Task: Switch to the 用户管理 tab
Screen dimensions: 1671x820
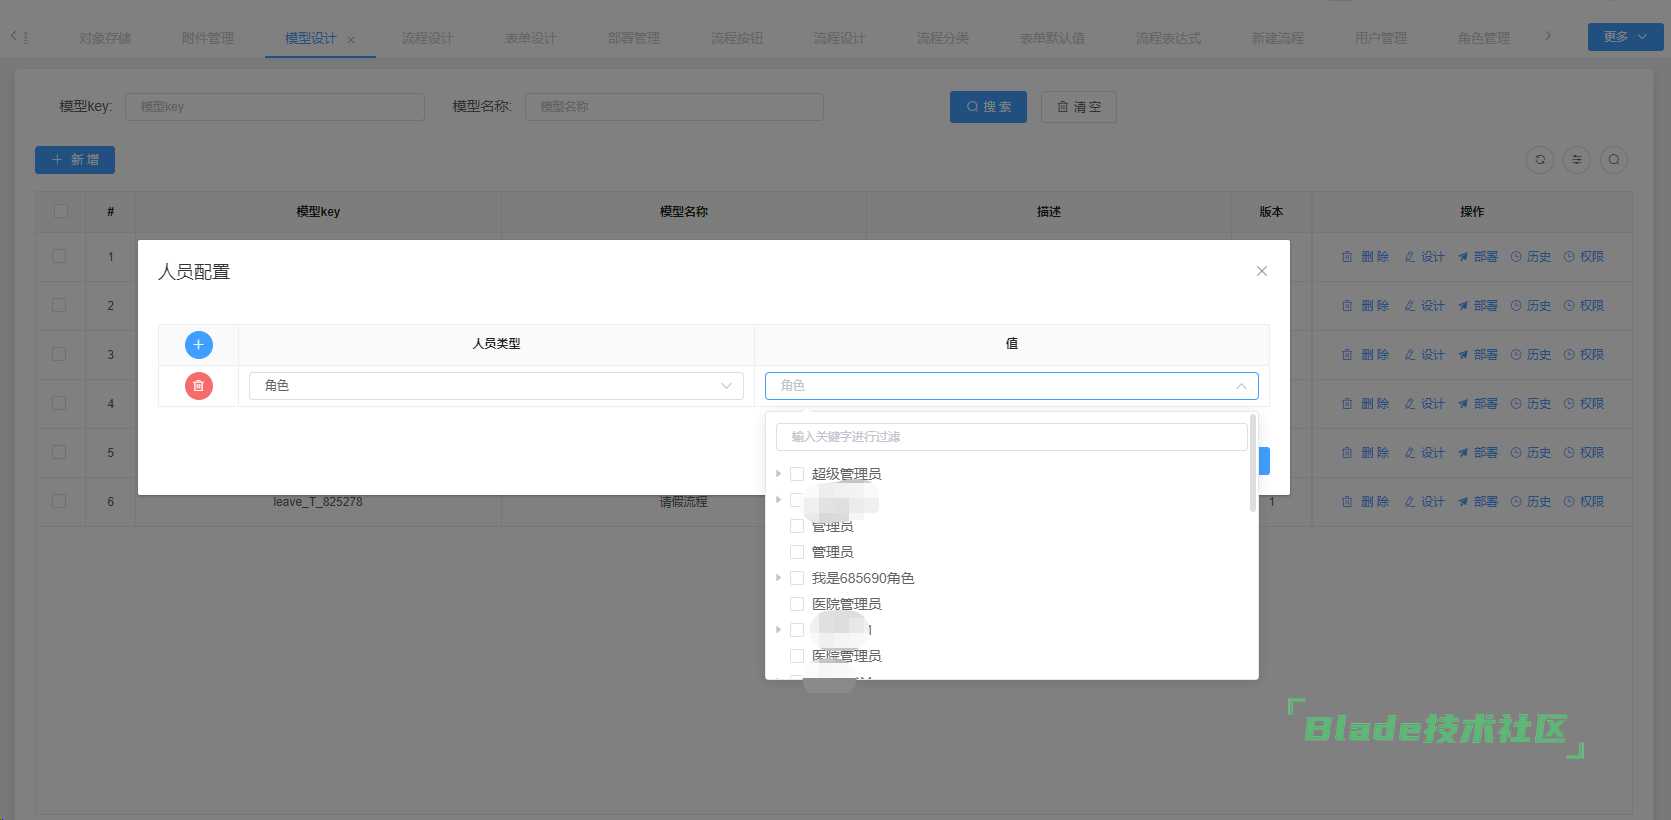Action: (1381, 38)
